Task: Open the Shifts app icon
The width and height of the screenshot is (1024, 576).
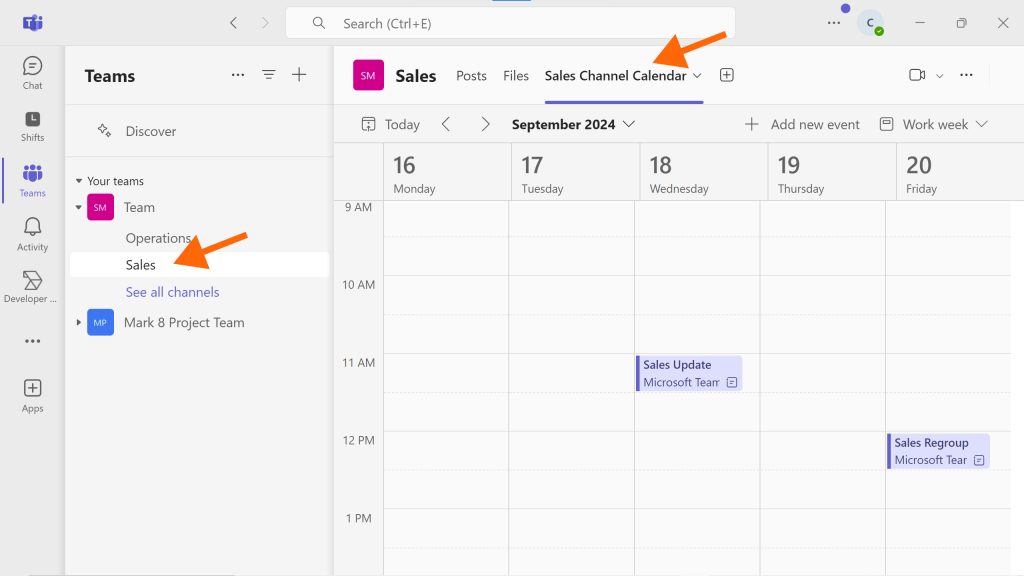Action: 32,126
